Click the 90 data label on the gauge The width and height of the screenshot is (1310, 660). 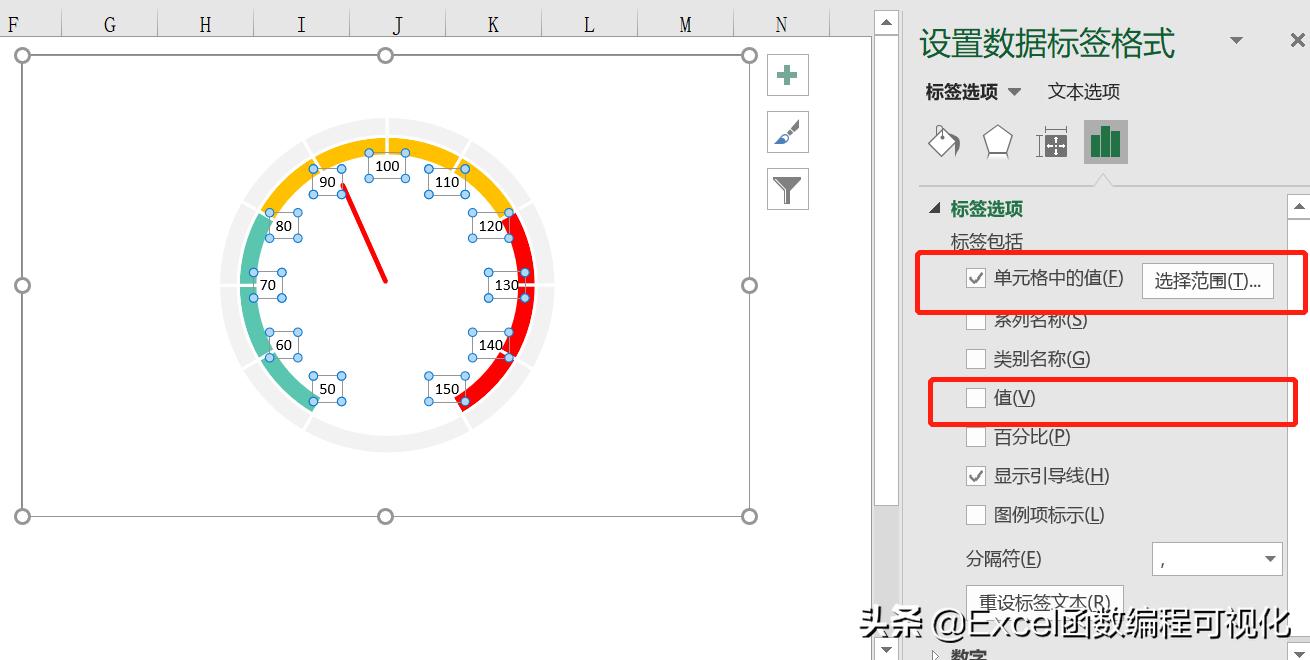(328, 182)
